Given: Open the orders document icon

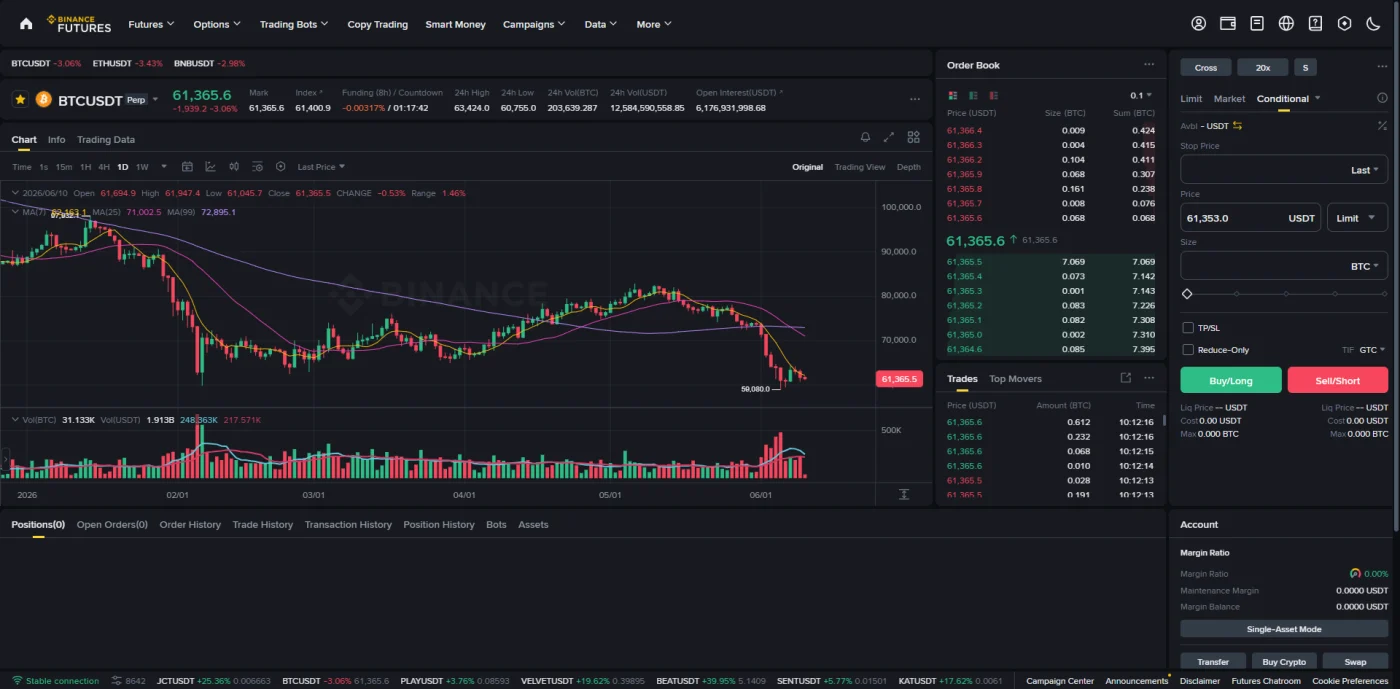Looking at the screenshot, I should [x=1257, y=24].
